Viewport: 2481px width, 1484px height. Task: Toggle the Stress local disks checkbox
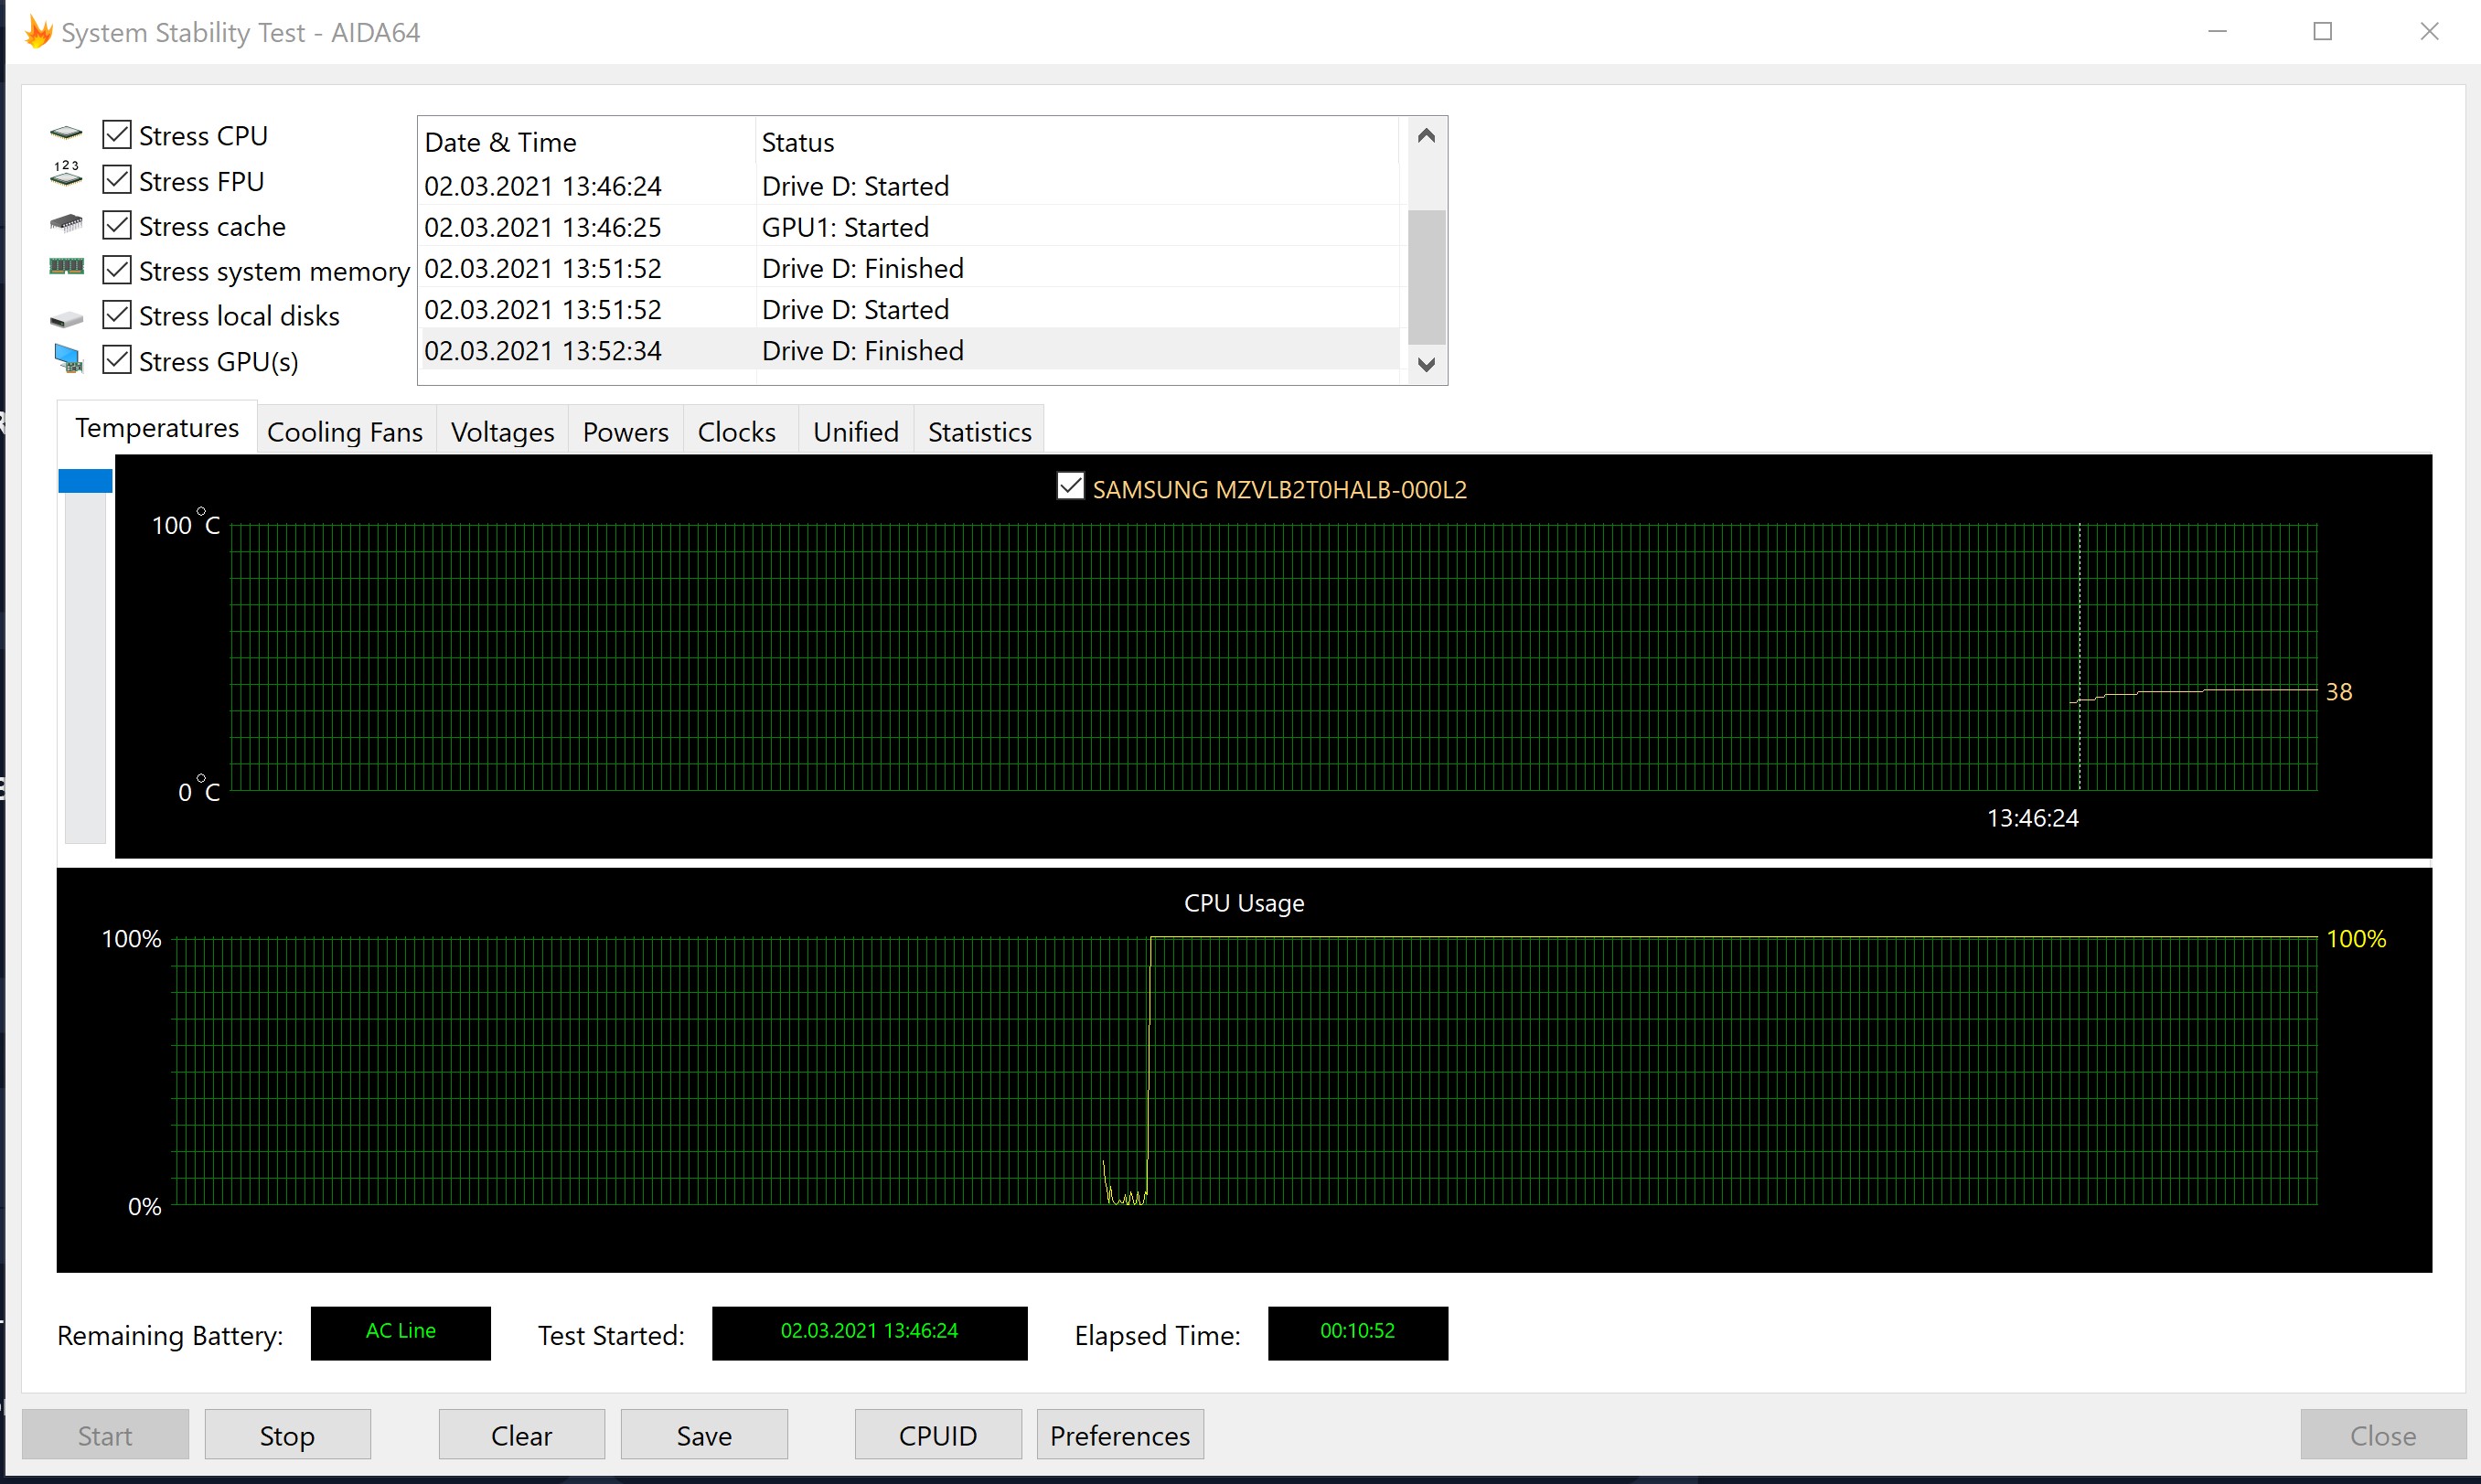pos(117,315)
